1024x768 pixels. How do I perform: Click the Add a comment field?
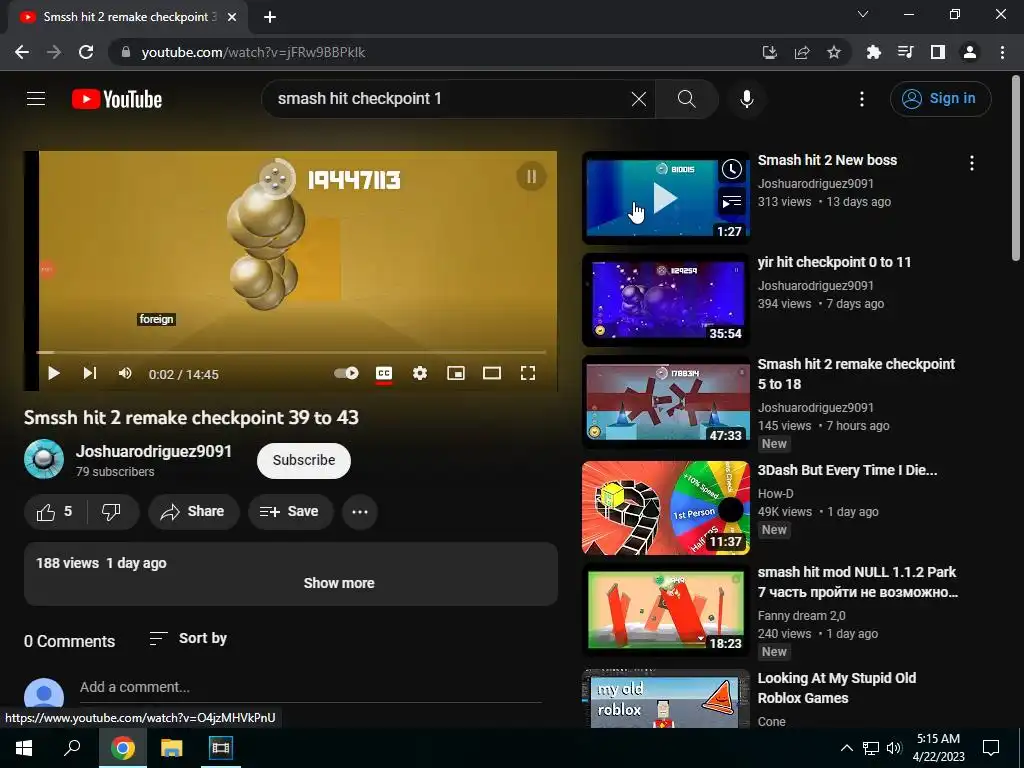[x=310, y=687]
